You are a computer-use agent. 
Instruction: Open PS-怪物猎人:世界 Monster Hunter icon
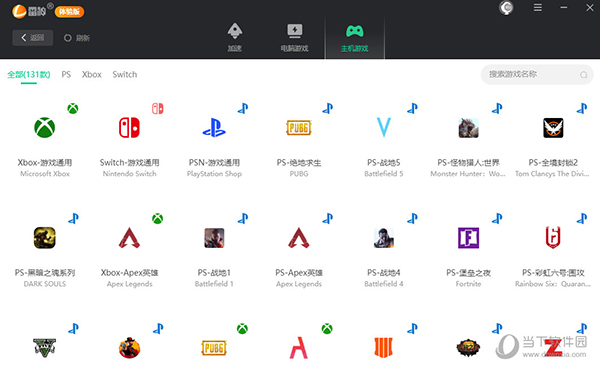pyautogui.click(x=468, y=128)
